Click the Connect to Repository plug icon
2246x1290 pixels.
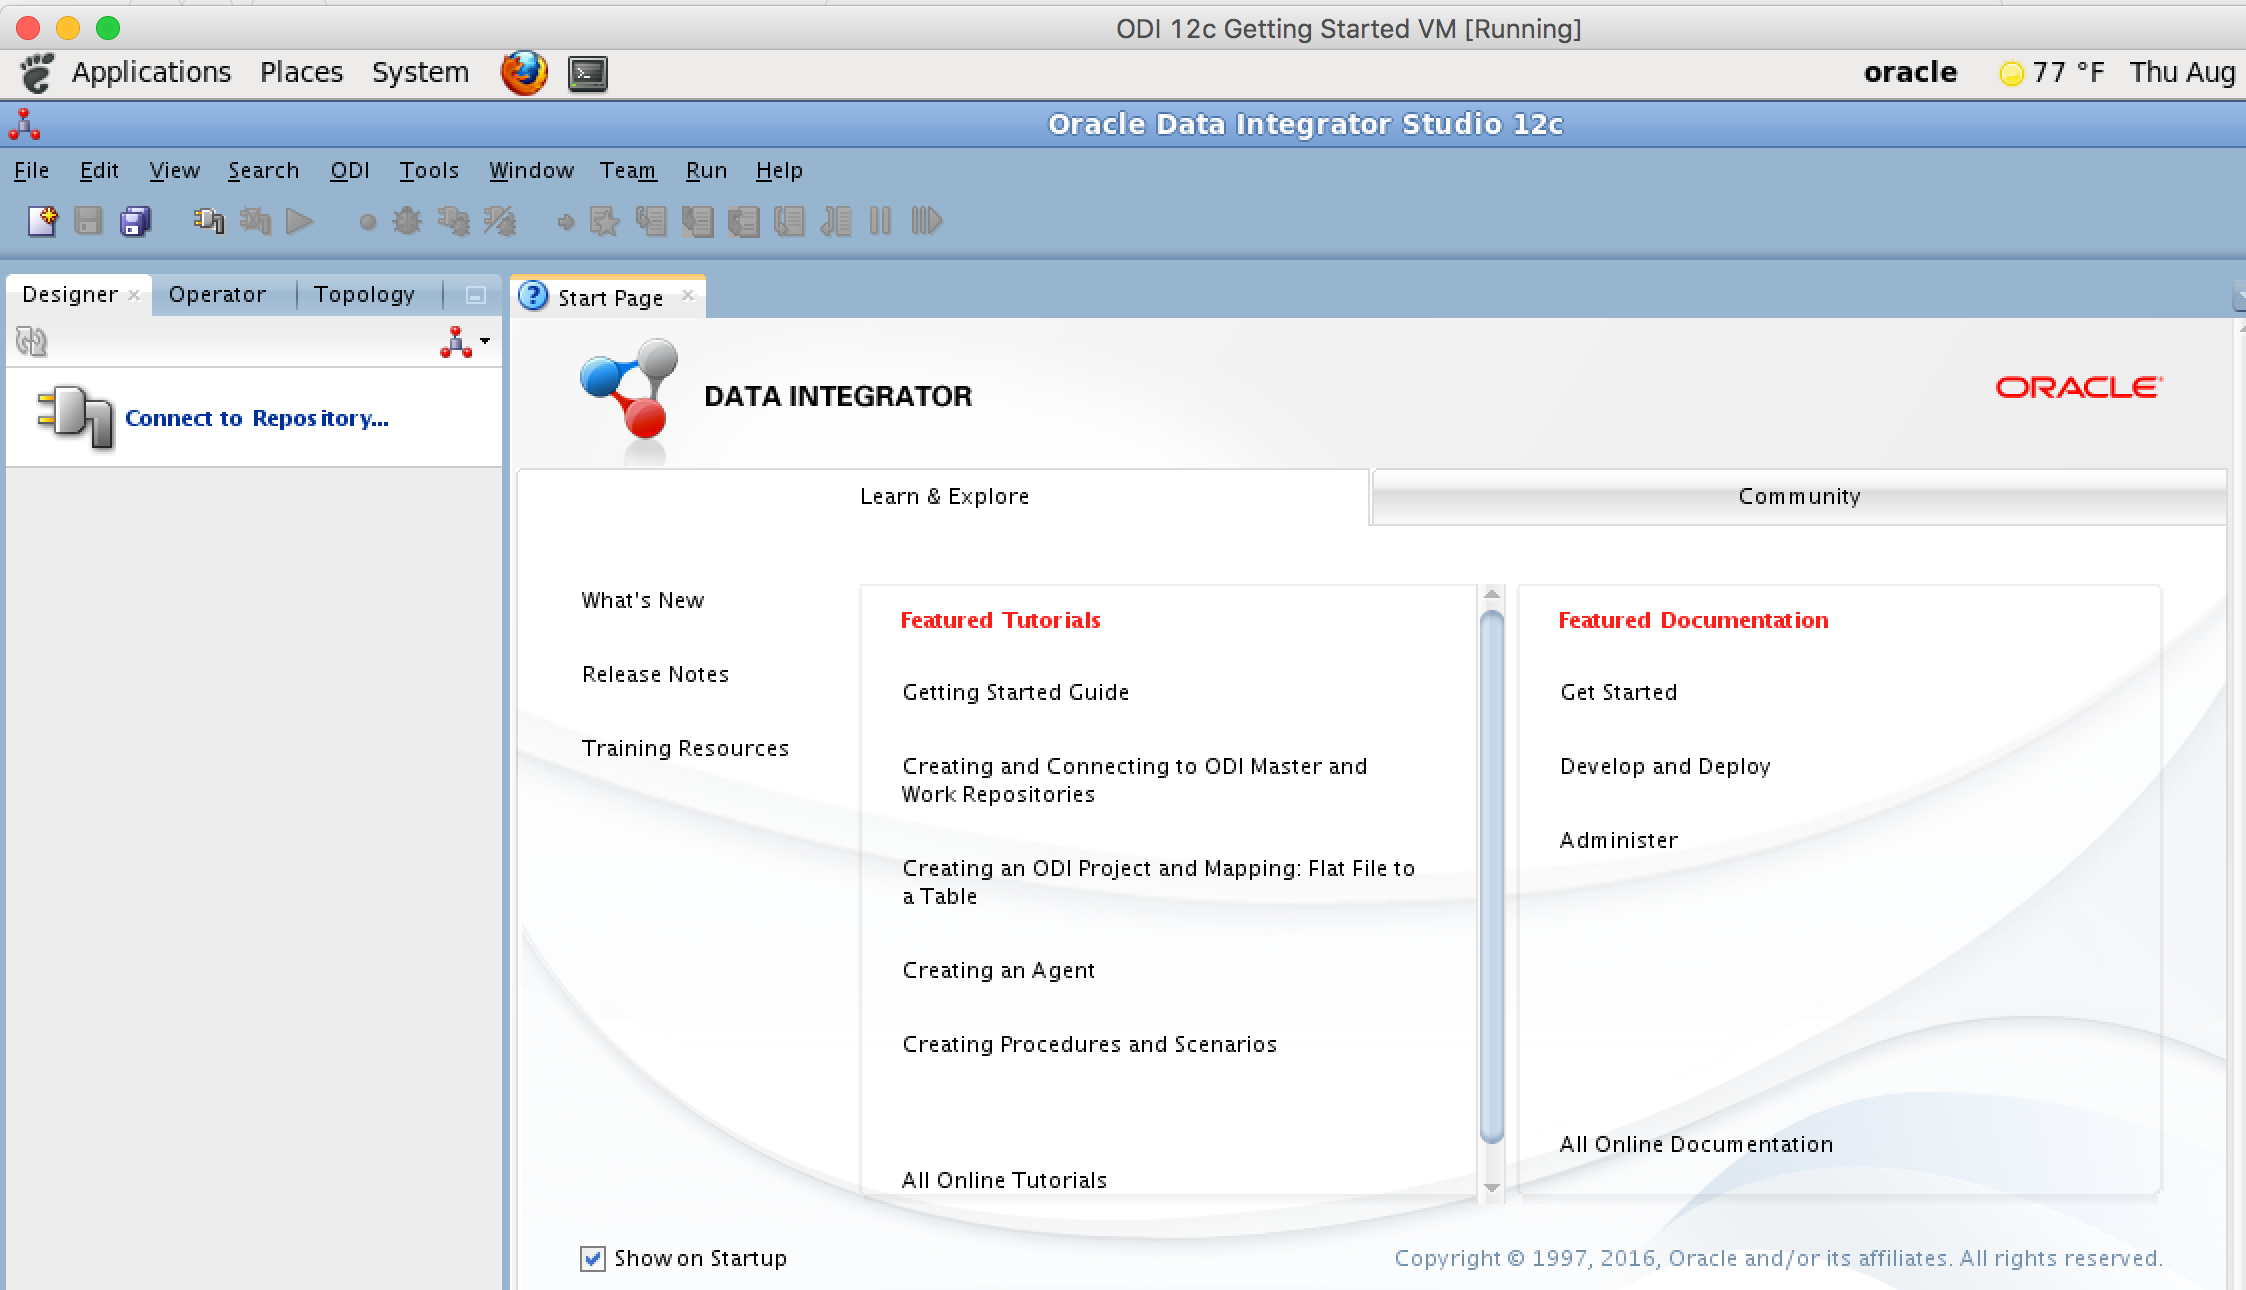[x=75, y=417]
